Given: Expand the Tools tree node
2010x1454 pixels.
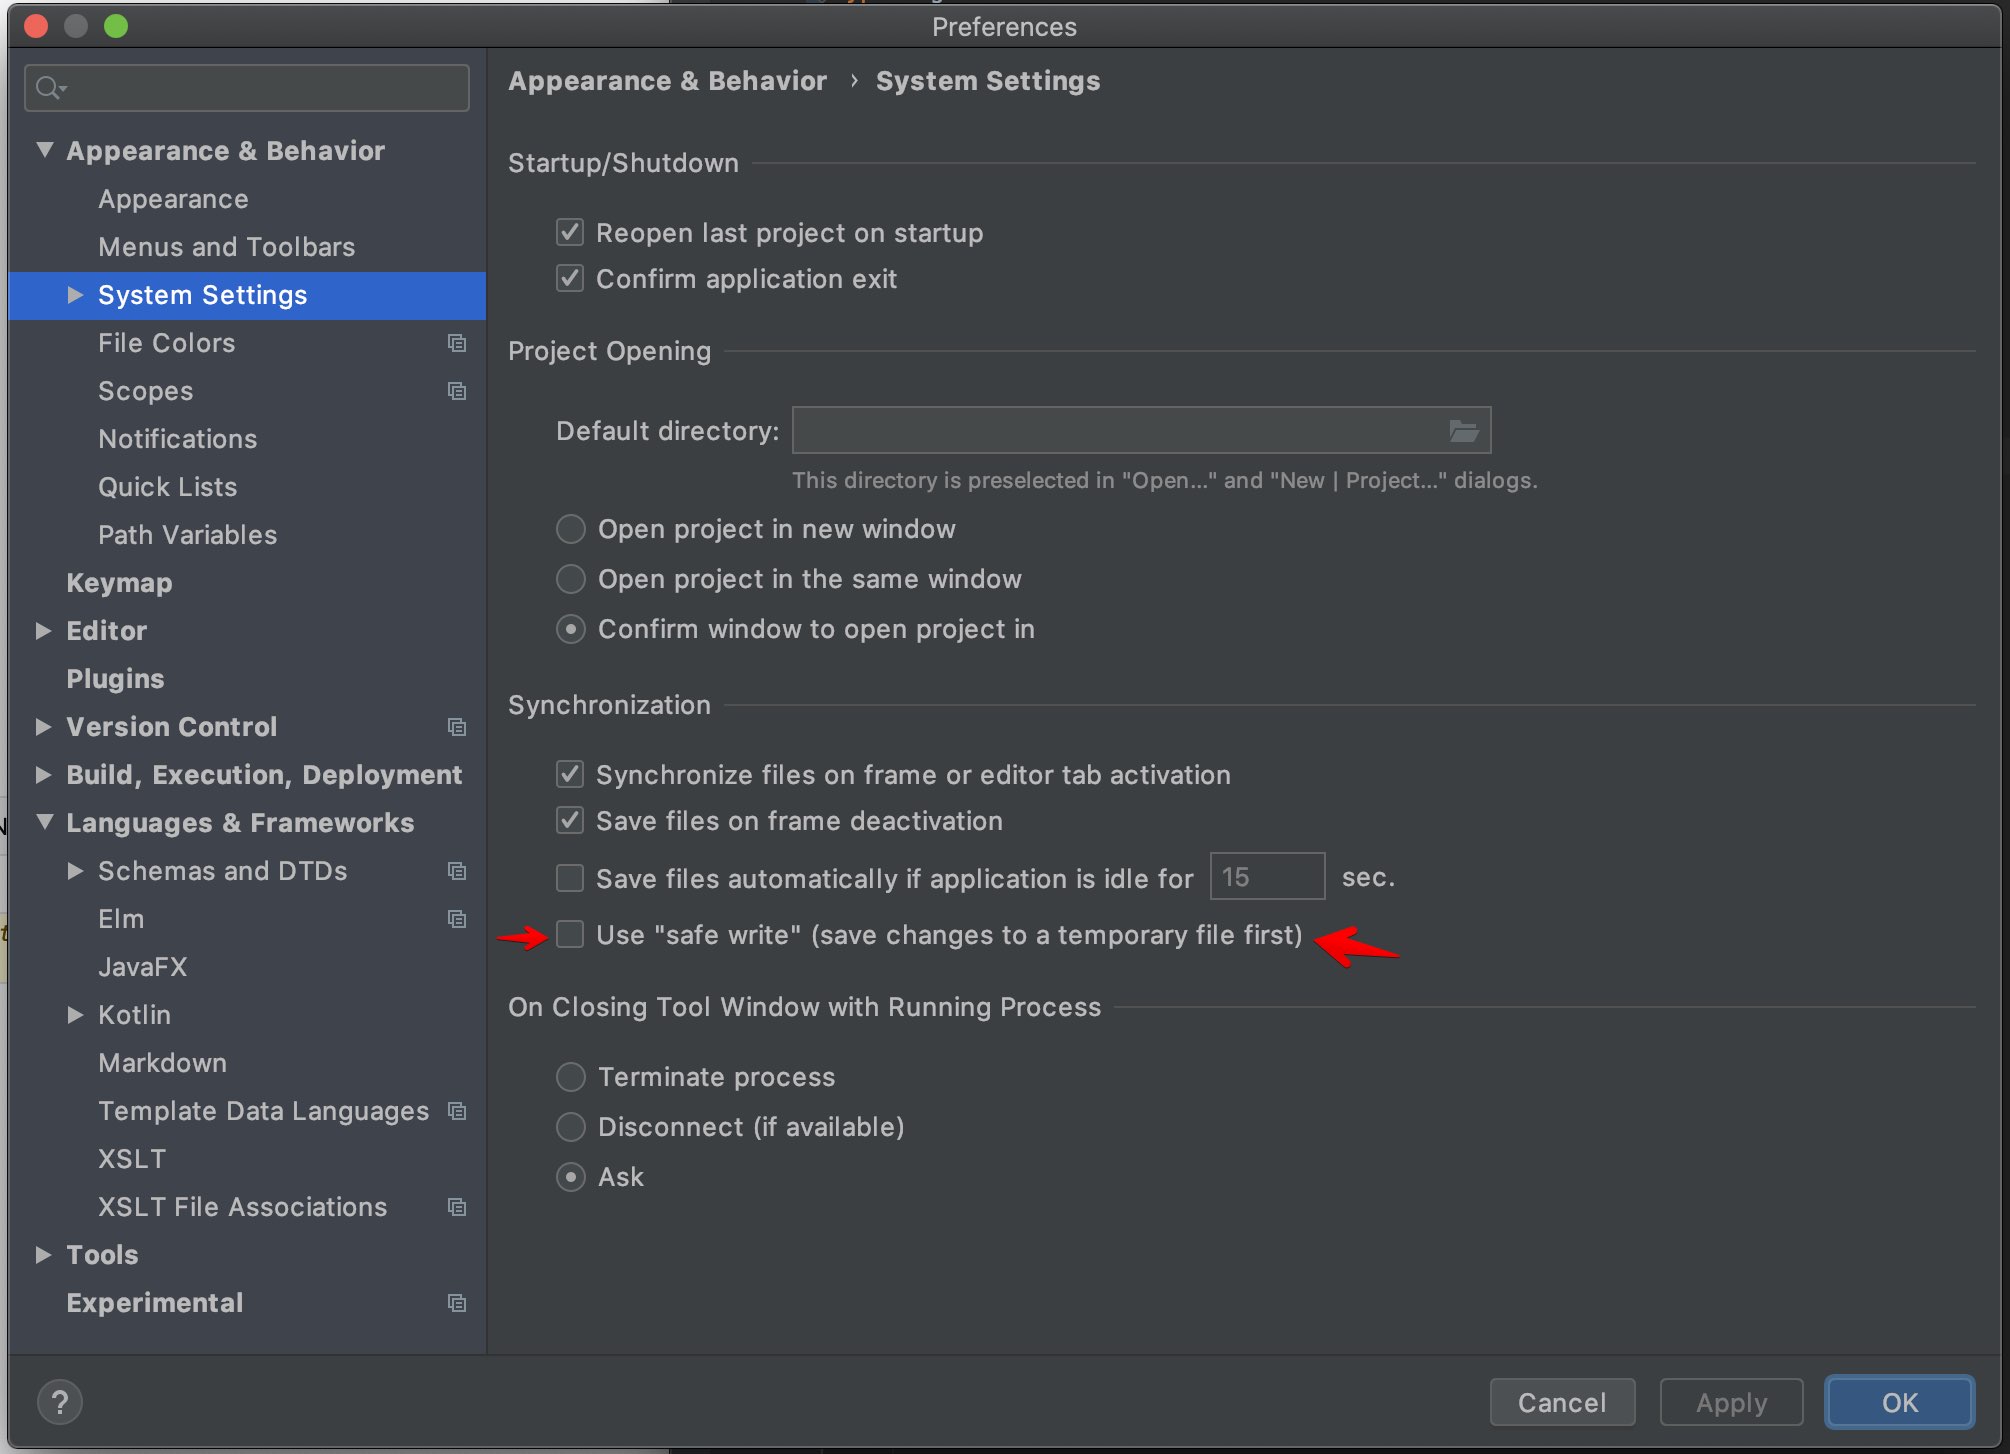Looking at the screenshot, I should [x=43, y=1255].
